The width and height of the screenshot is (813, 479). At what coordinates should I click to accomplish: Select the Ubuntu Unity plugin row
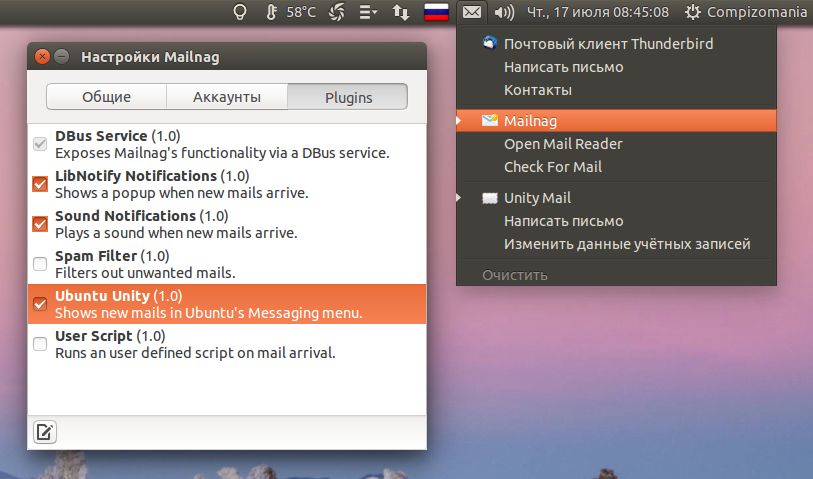pos(227,304)
